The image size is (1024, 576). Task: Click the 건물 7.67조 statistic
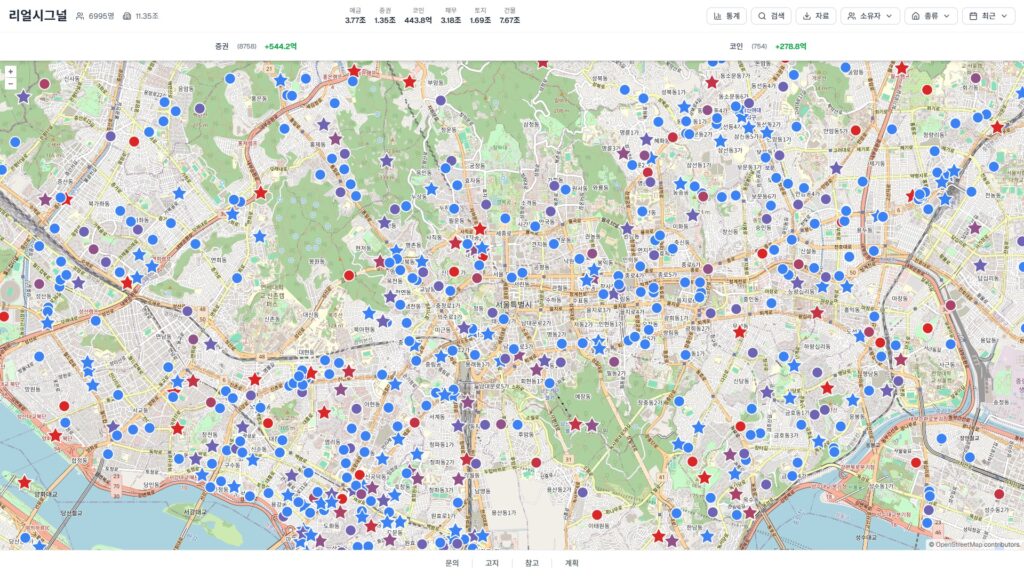coord(509,16)
